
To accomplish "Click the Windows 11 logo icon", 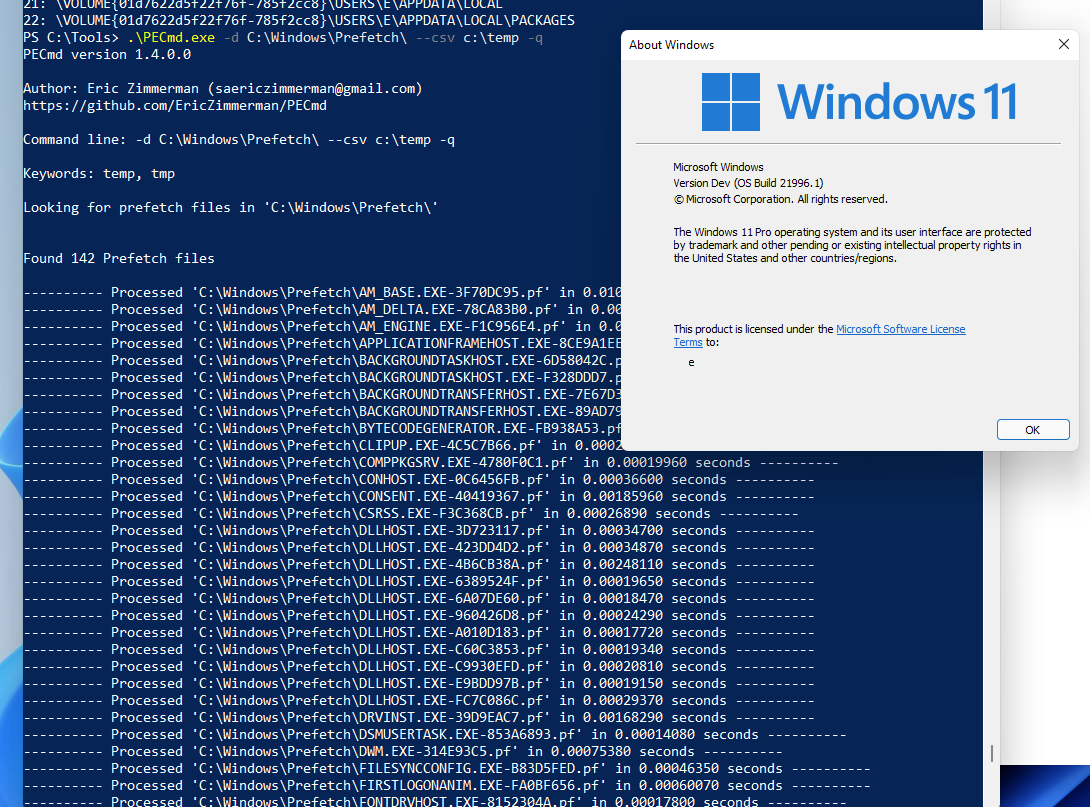I will pos(731,102).
